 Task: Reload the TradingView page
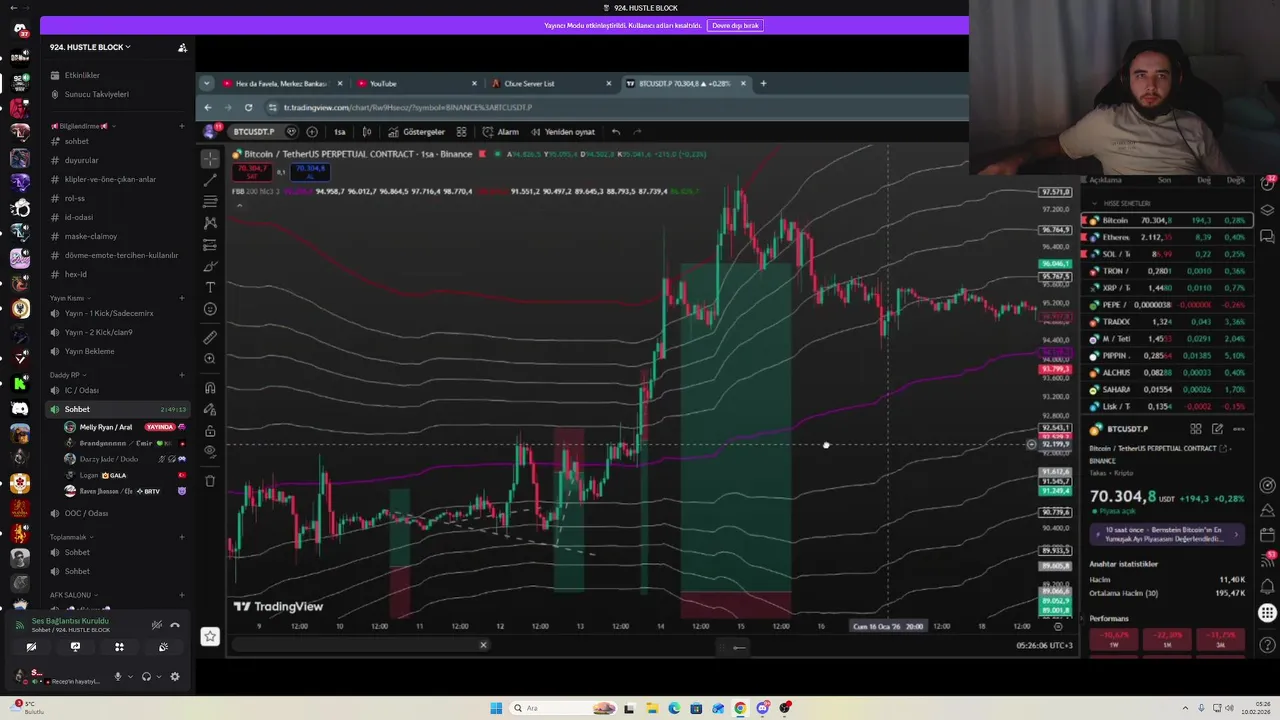point(248,107)
